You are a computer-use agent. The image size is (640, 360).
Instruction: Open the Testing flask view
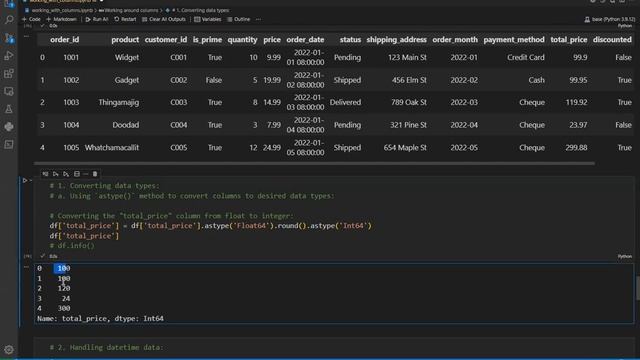coord(9,109)
